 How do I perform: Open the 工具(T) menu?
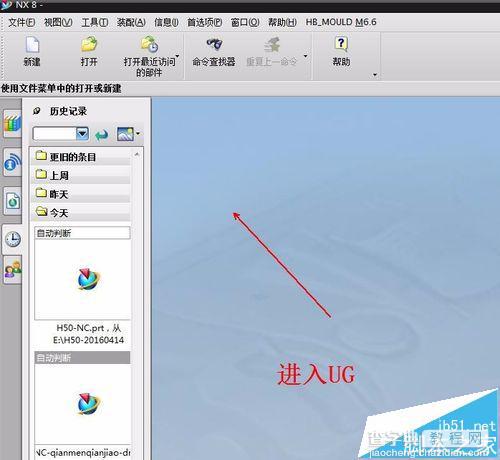tap(95, 22)
